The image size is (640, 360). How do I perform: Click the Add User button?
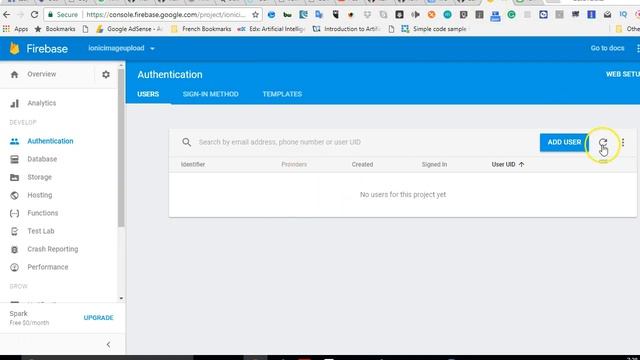pos(564,142)
